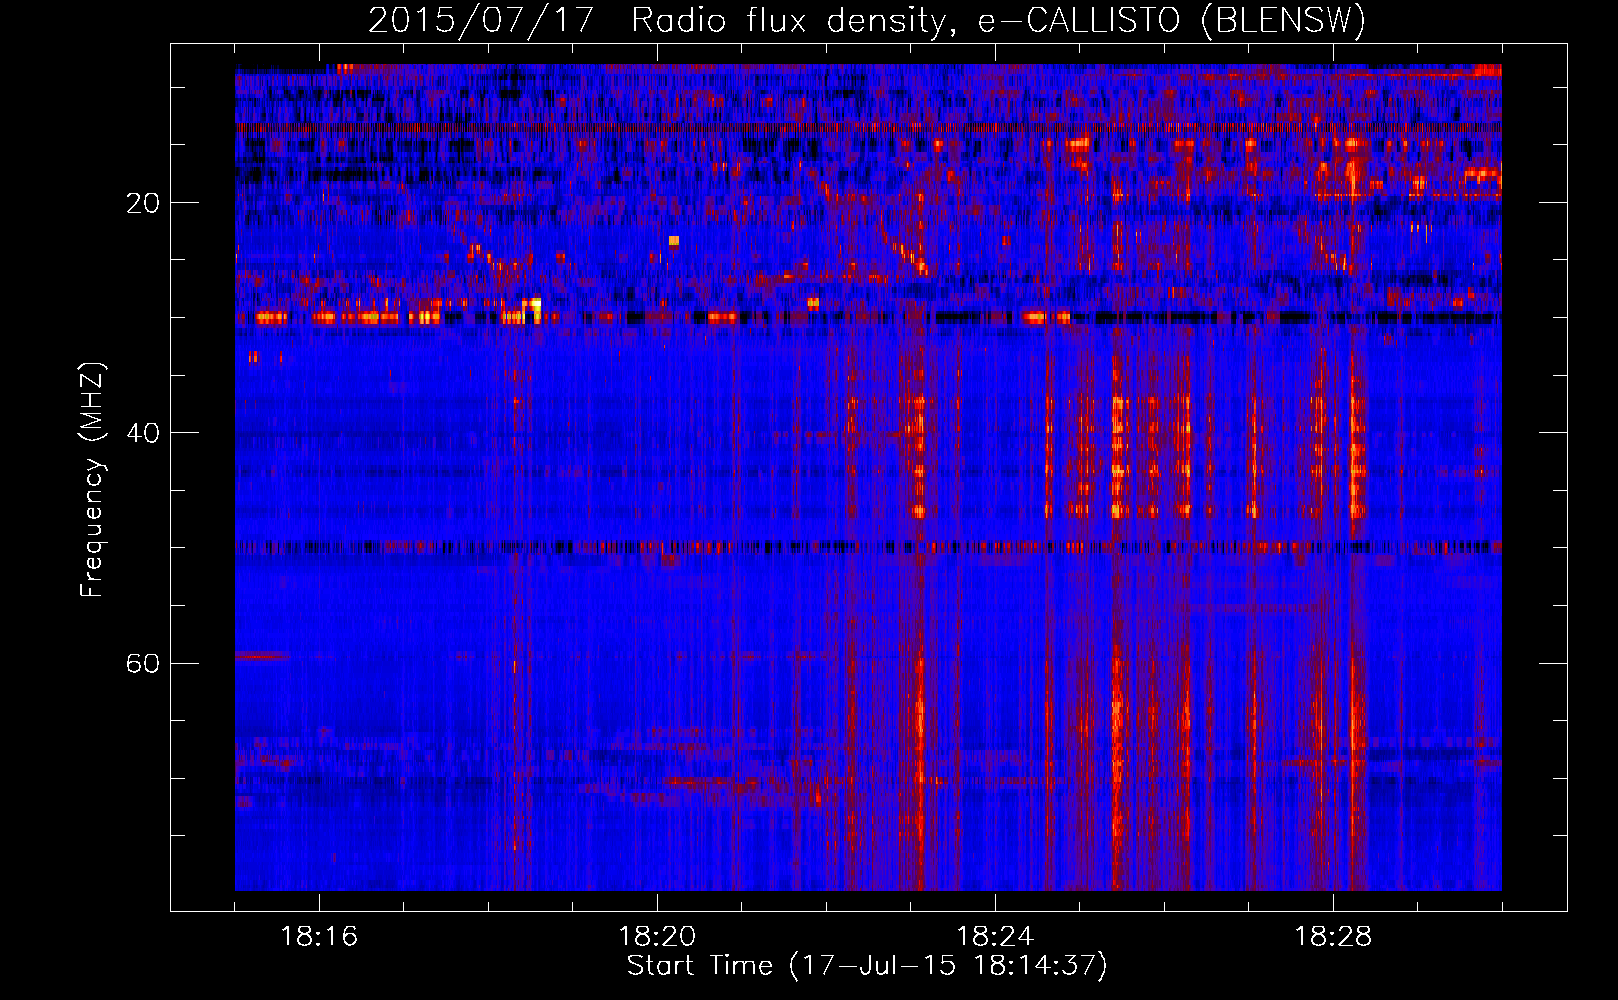Click the plot title text e-CALLISTO (BLENSW)
1618x1000 pixels.
1172,21
